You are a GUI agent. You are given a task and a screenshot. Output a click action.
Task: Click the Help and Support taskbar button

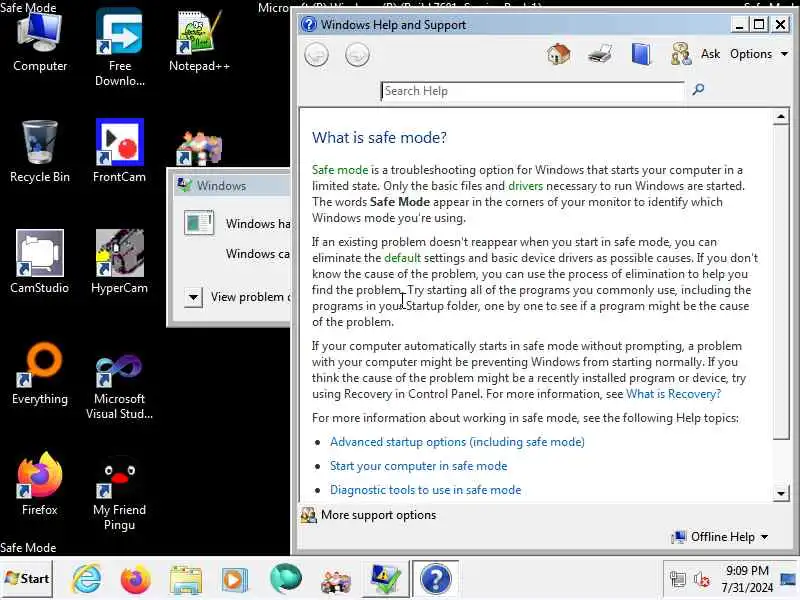coord(435,579)
